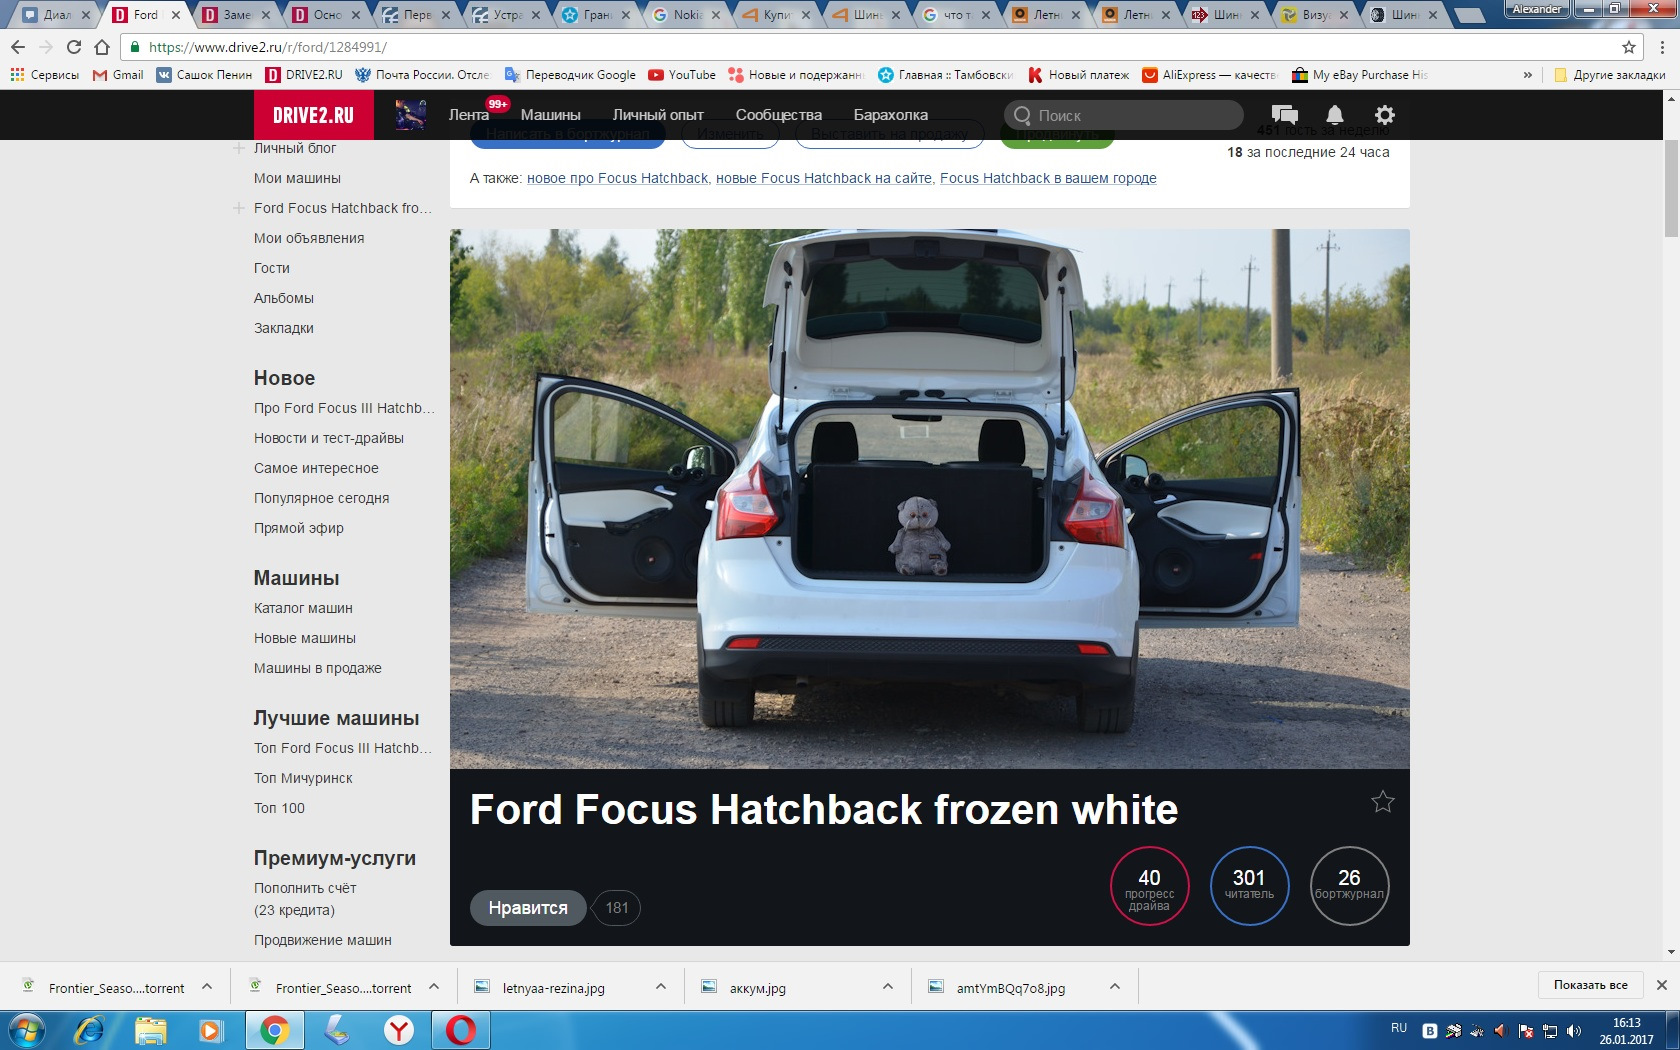Click the page vertical scrollbar thumb
This screenshot has height=1050, width=1680.
tap(1671, 188)
